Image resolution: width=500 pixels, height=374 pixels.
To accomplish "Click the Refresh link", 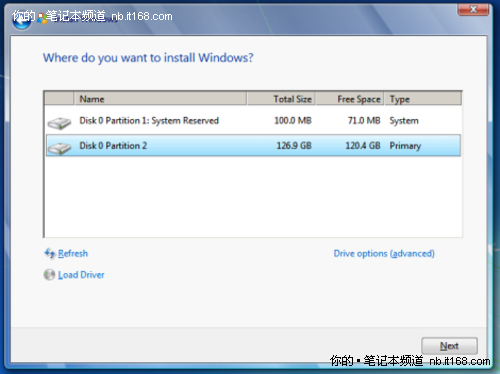I will coord(73,254).
